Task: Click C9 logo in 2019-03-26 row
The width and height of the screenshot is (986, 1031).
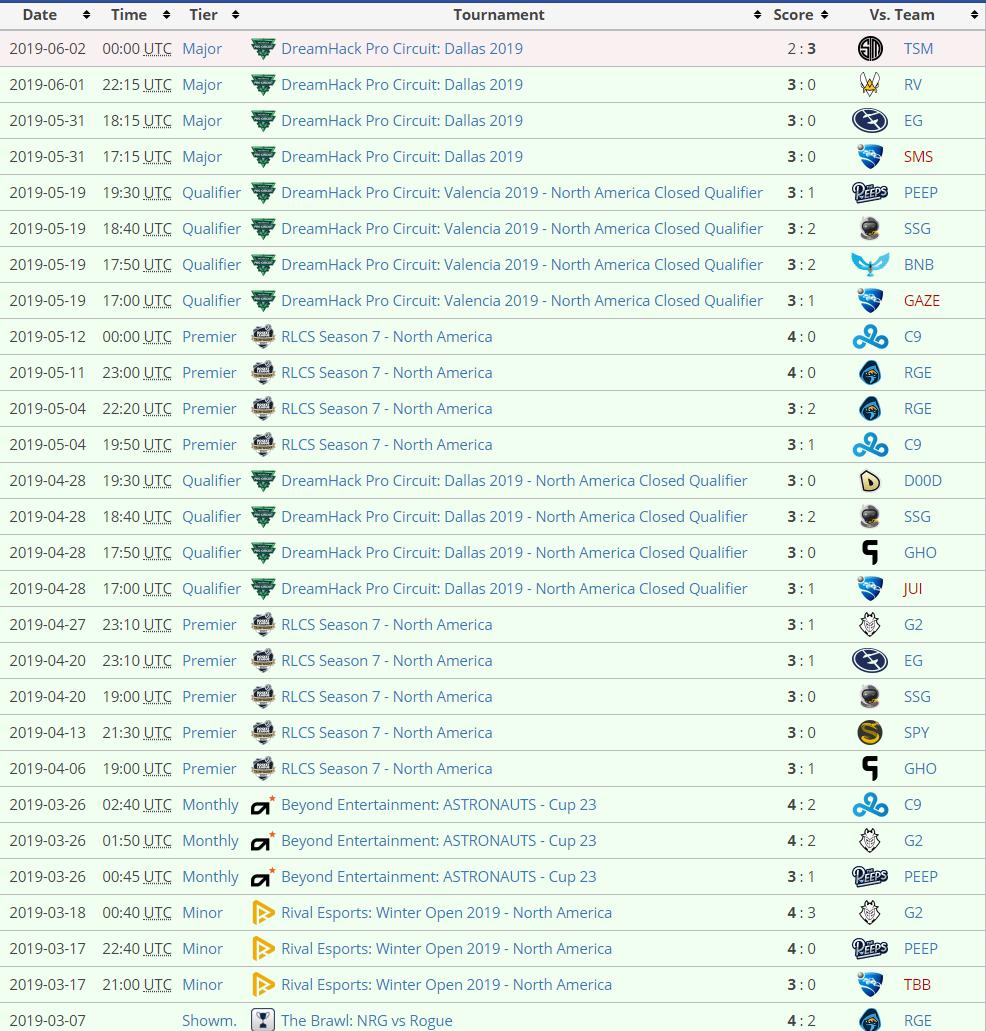Action: [870, 805]
